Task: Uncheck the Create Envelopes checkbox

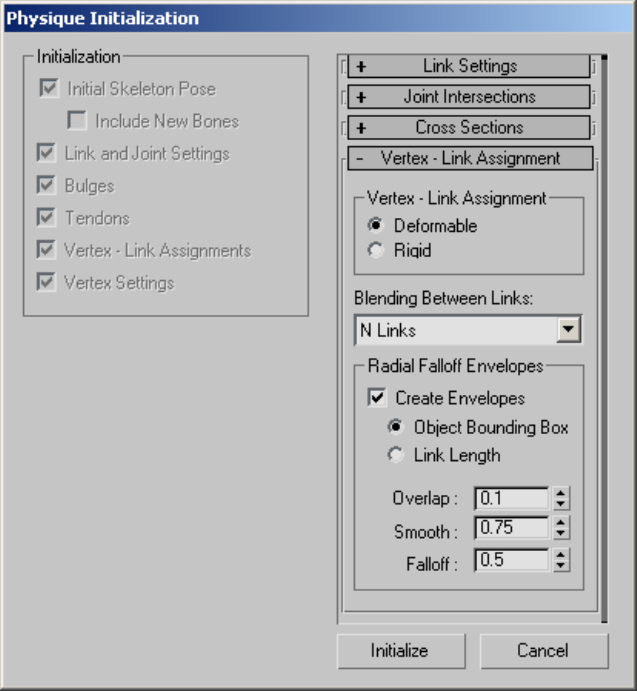Action: click(x=377, y=398)
